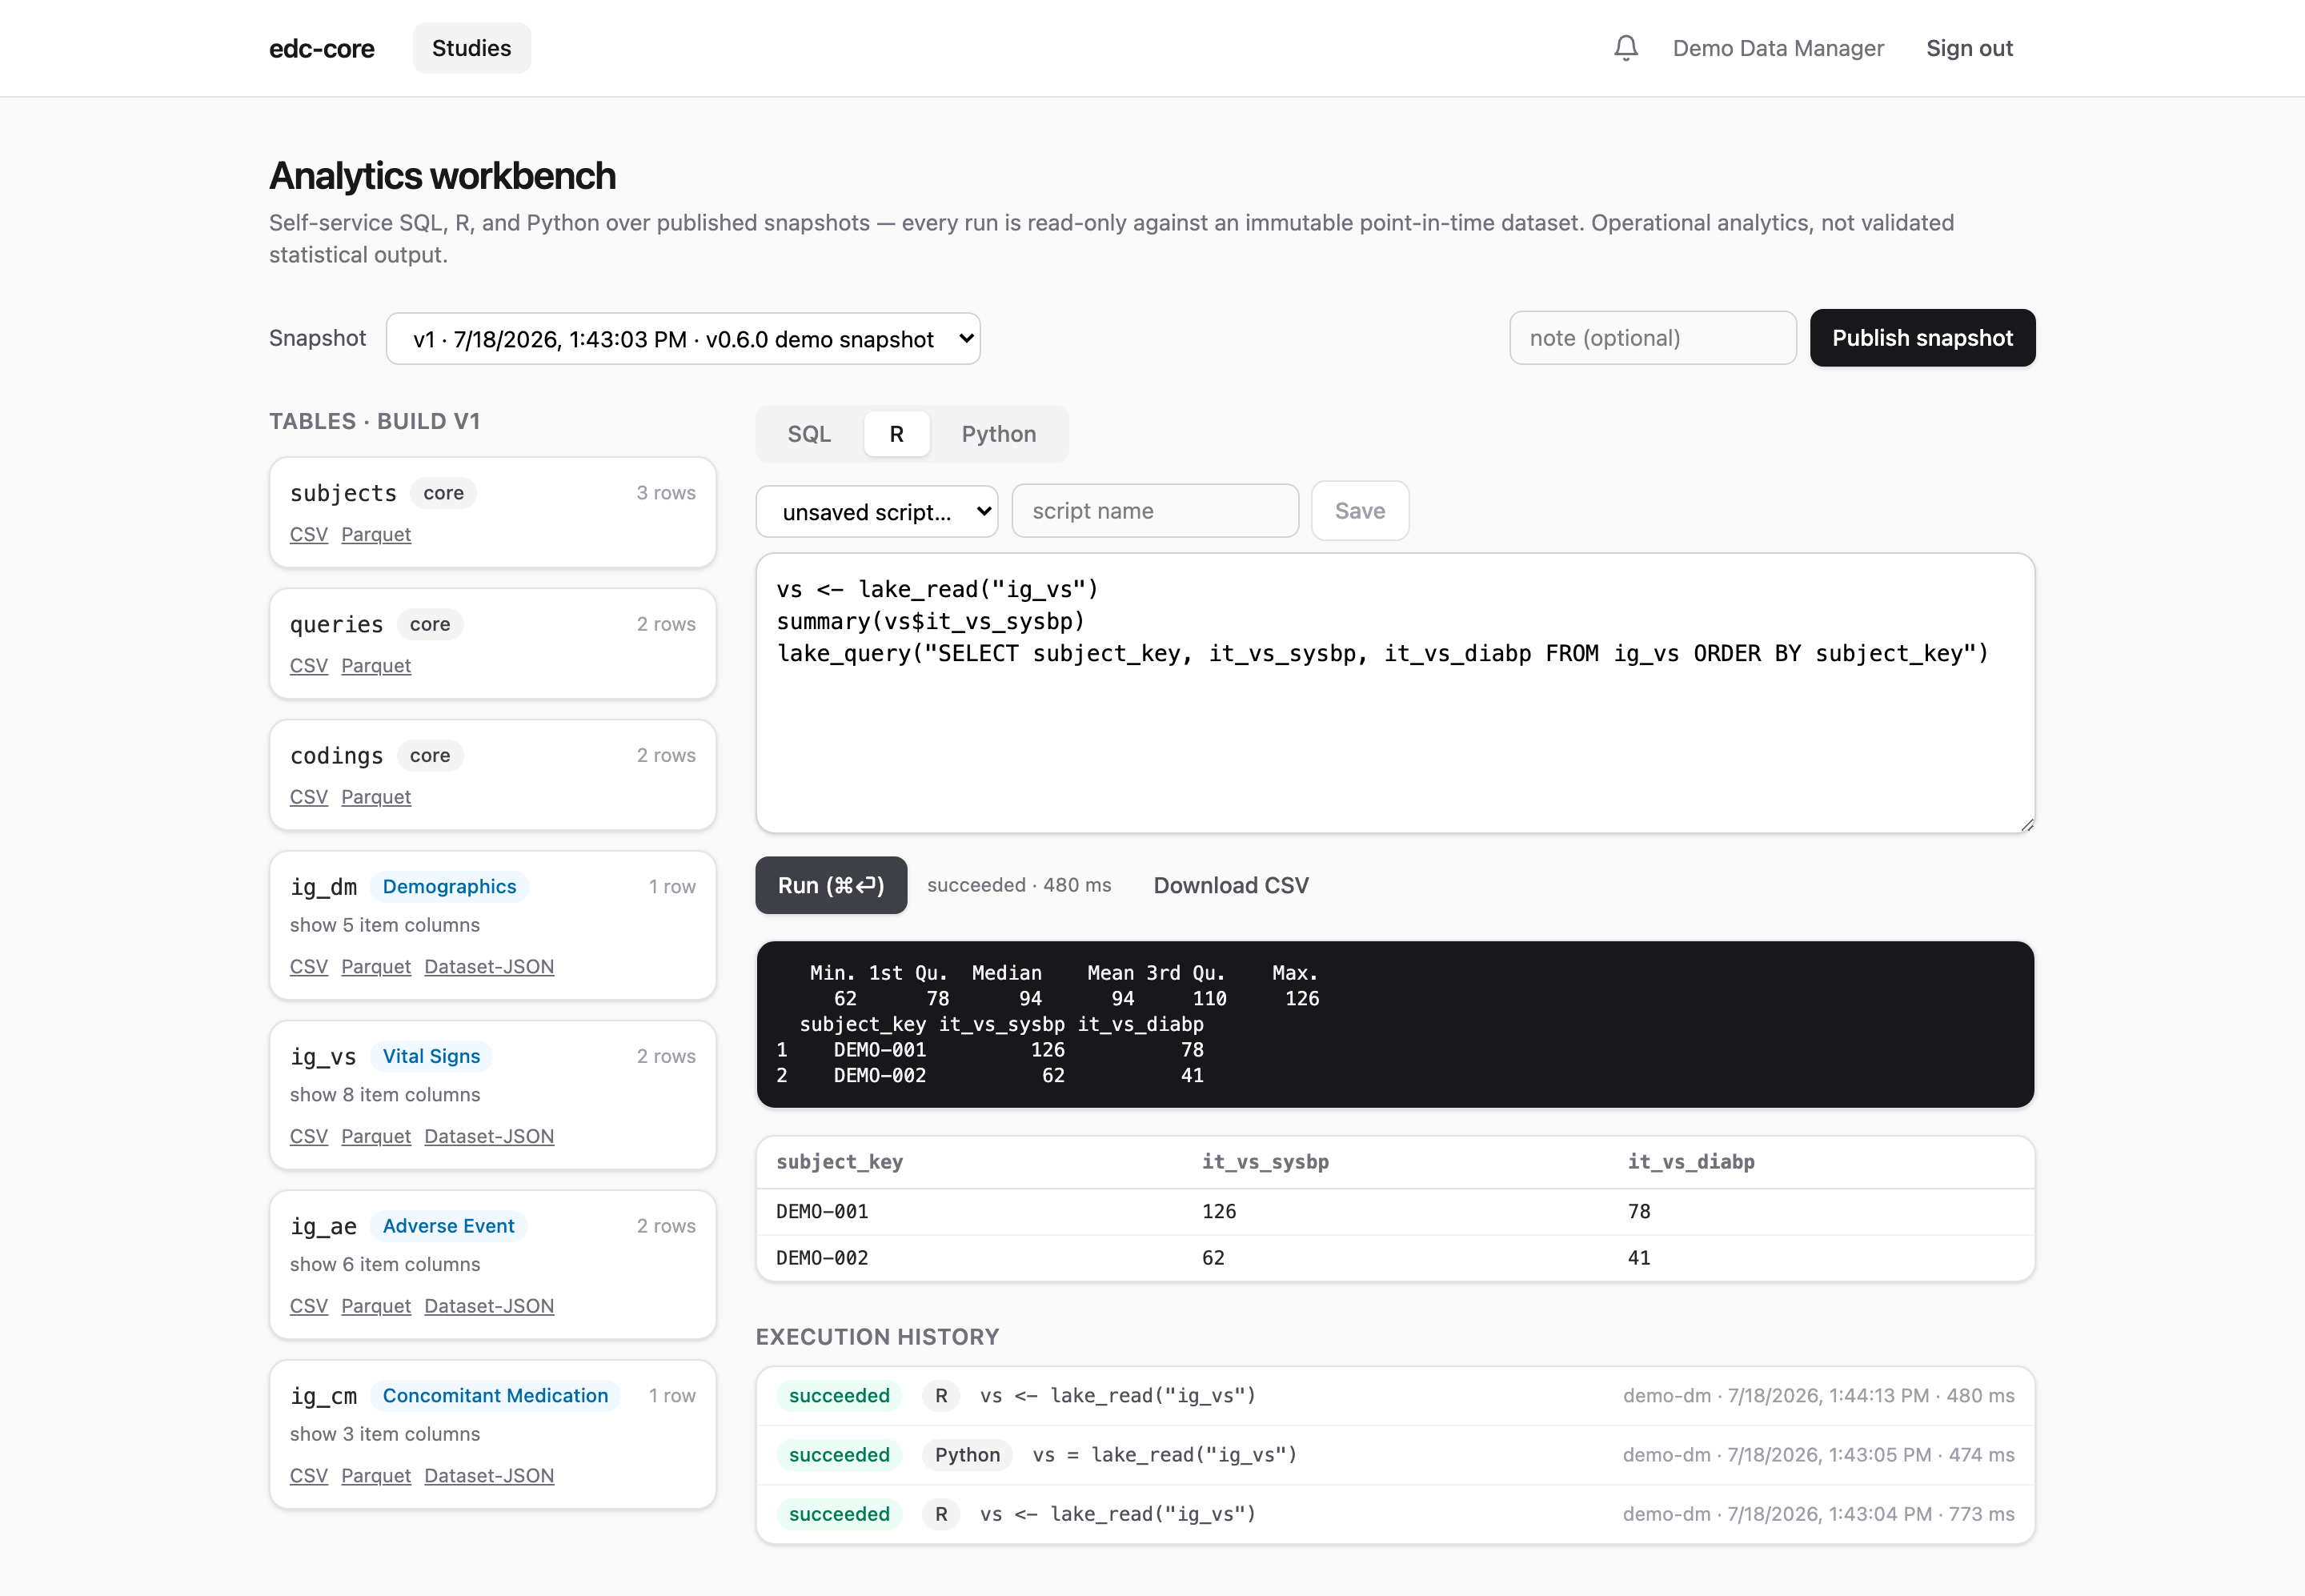Click Publish snapshot button
This screenshot has height=1596, width=2305.
coord(1922,338)
